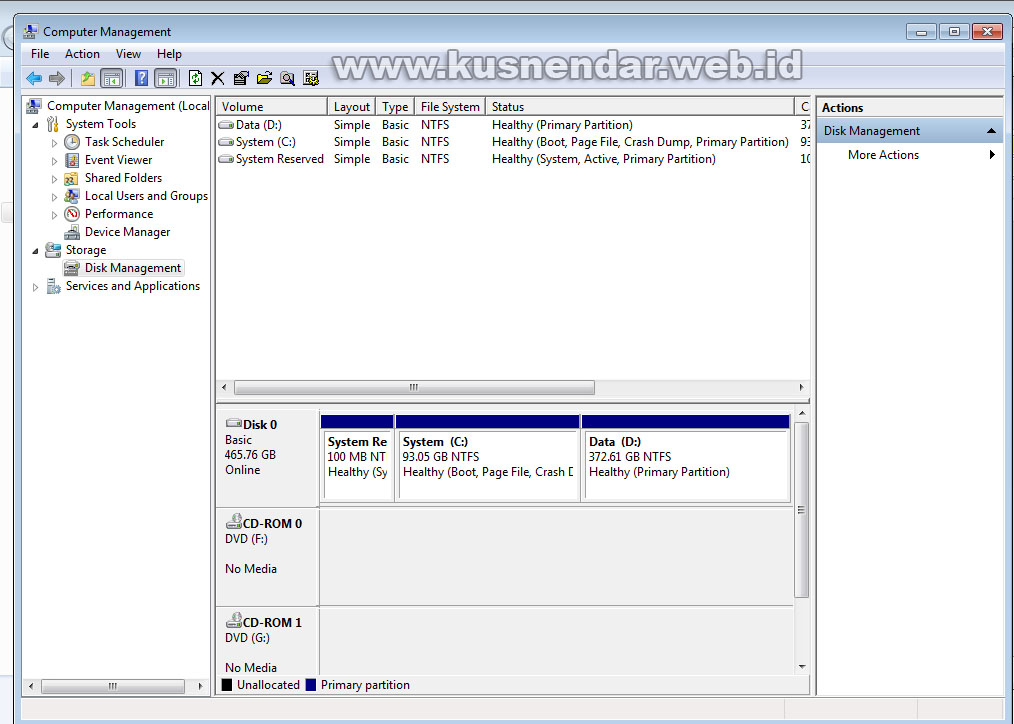1014x724 pixels.
Task: Select the System Tools label
Action: coord(101,123)
